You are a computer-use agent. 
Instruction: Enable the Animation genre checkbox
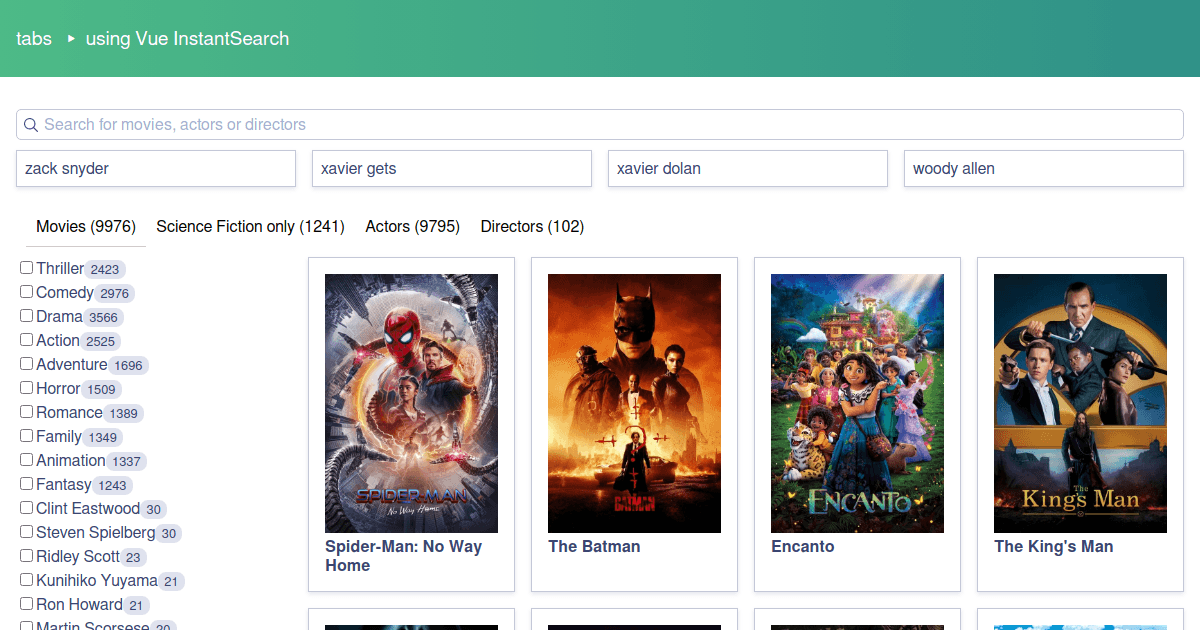[25, 460]
